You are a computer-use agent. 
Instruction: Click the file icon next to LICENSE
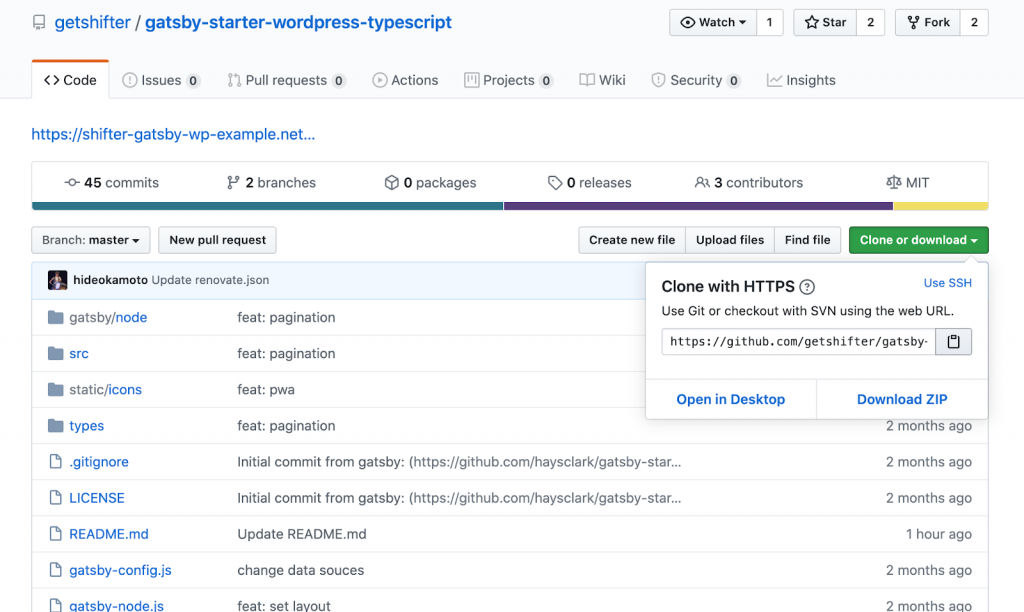tap(56, 498)
